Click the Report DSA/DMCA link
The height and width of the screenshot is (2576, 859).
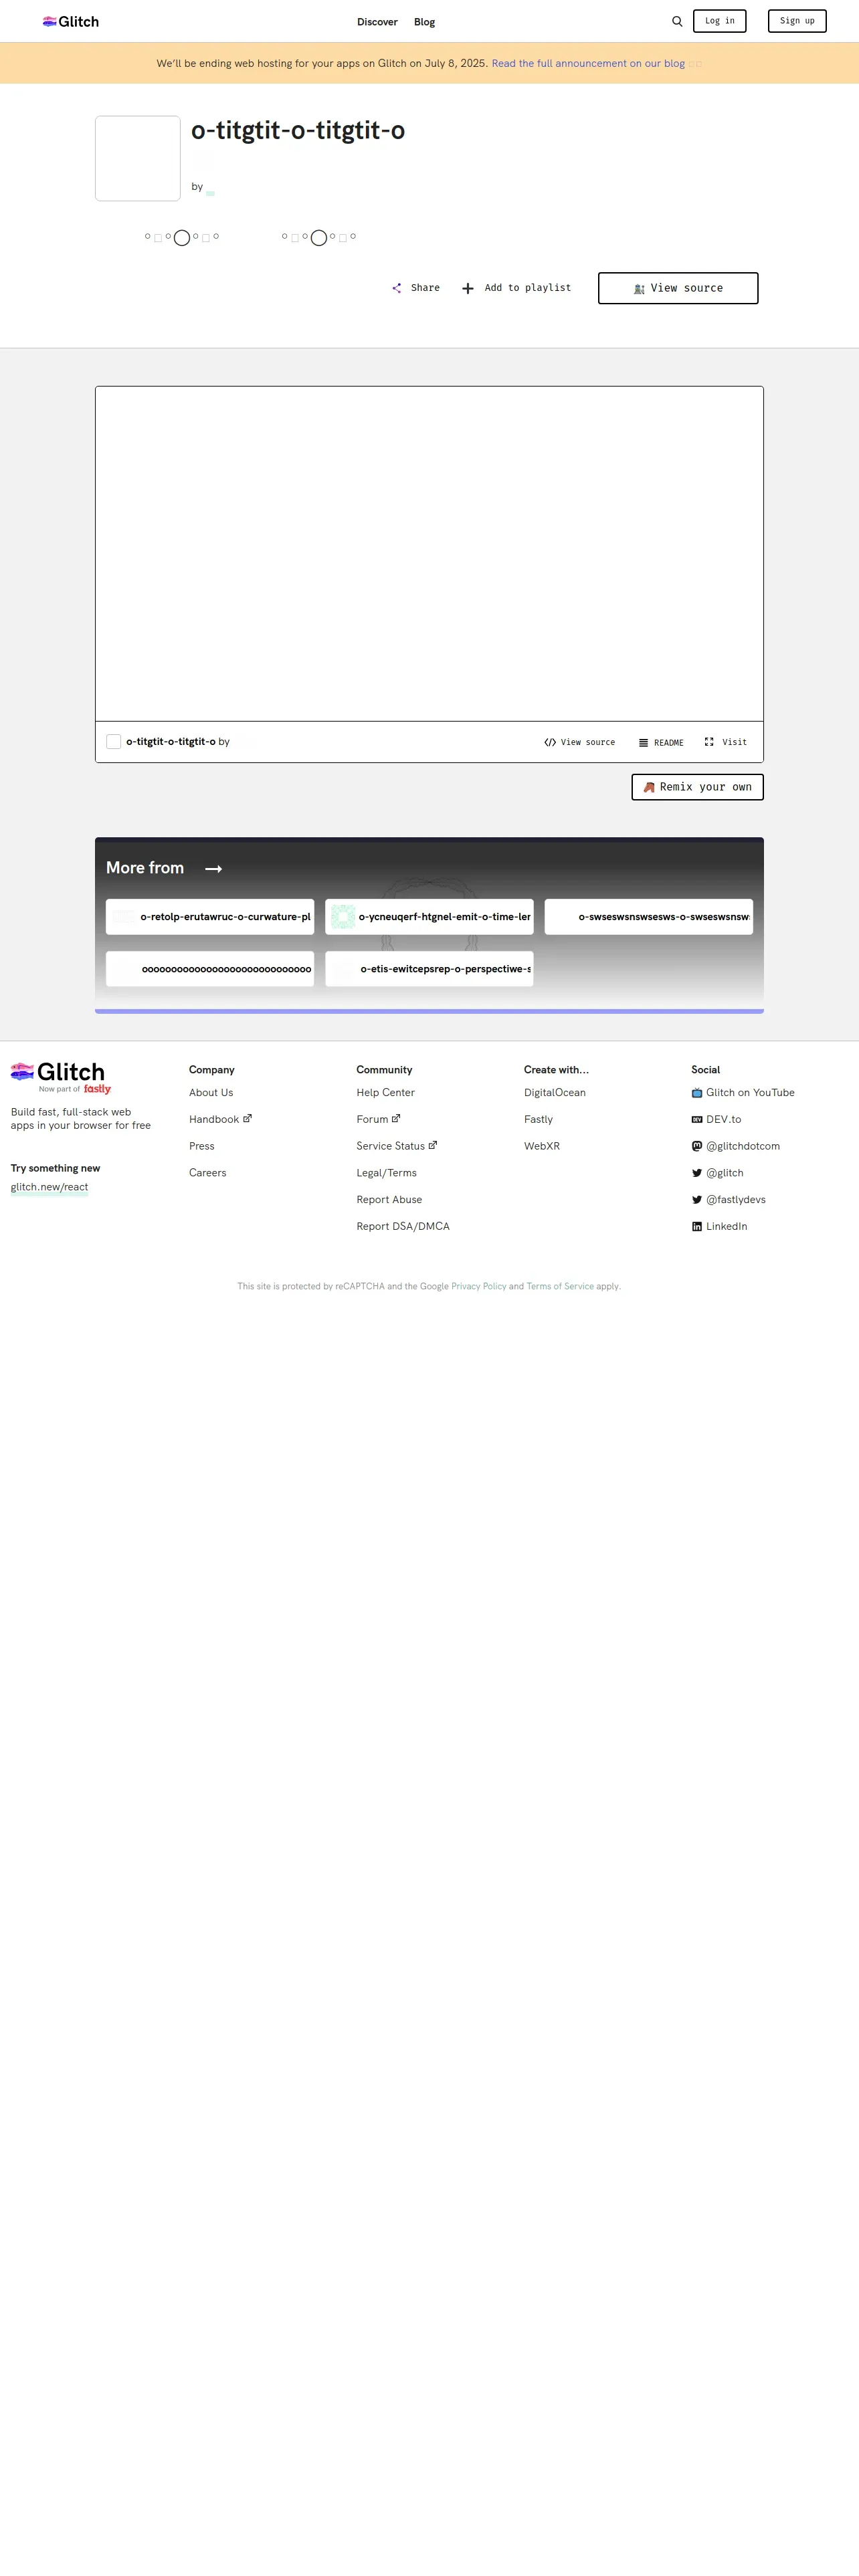(403, 1226)
